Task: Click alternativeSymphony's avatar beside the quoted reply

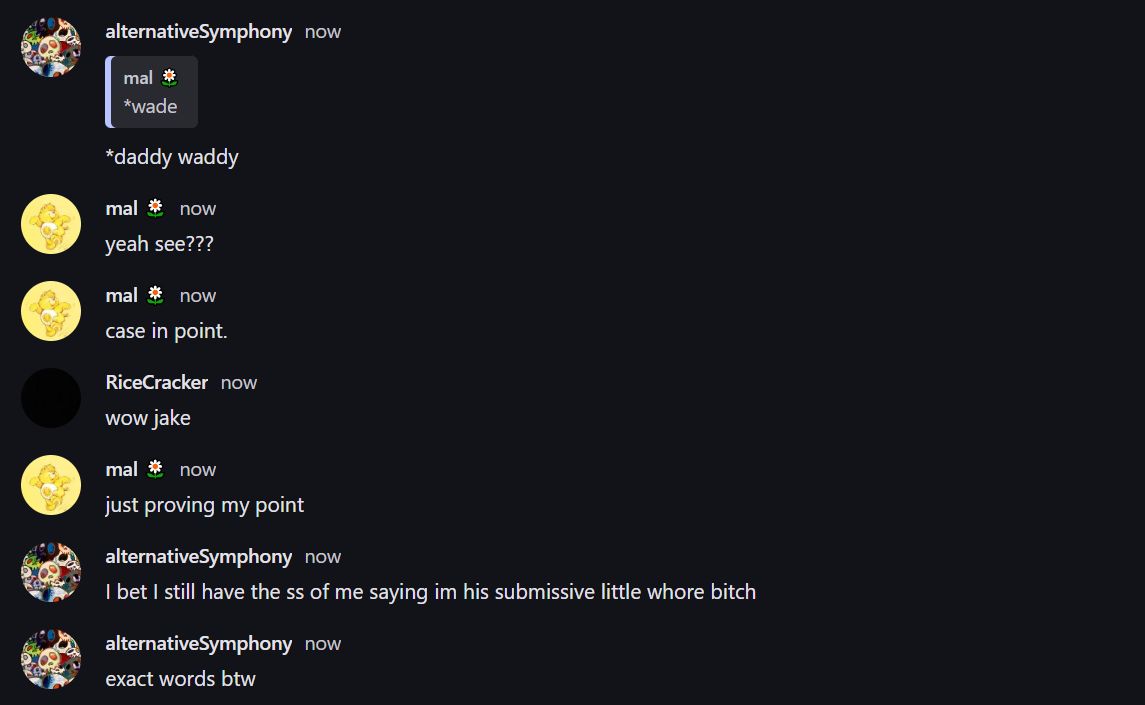Action: [x=51, y=47]
